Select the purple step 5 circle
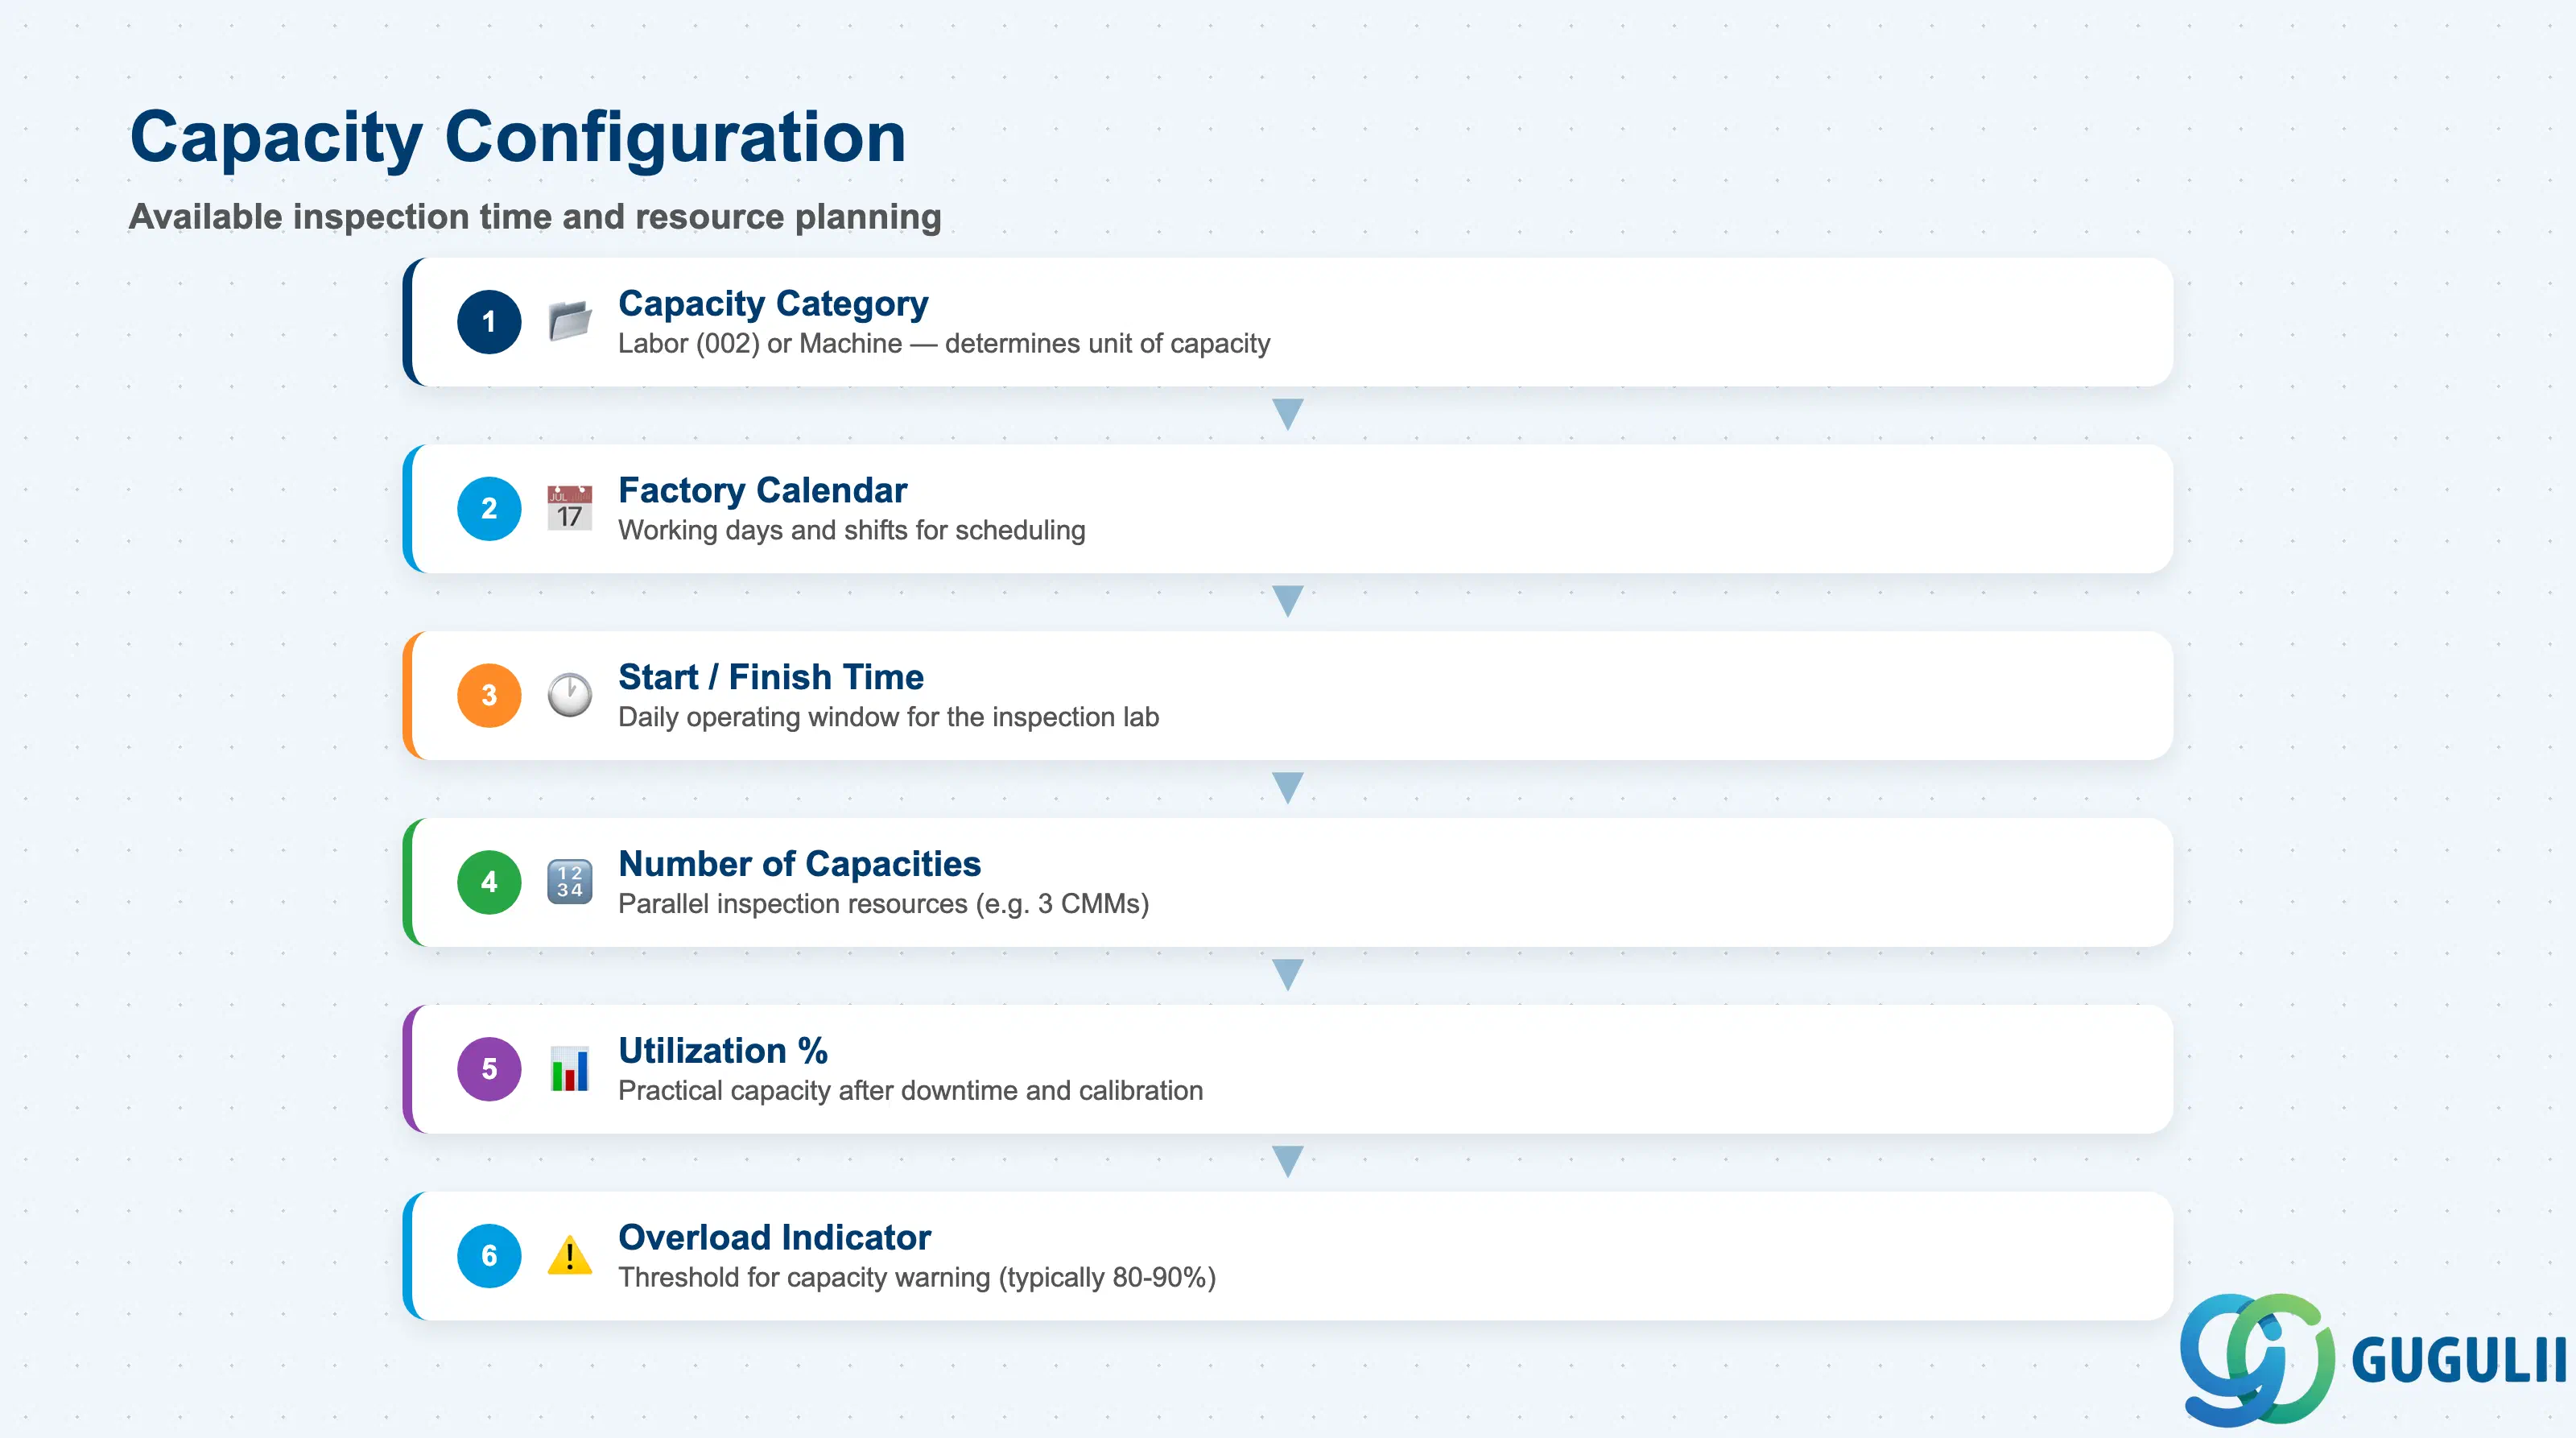This screenshot has width=2576, height=1438. point(489,1069)
